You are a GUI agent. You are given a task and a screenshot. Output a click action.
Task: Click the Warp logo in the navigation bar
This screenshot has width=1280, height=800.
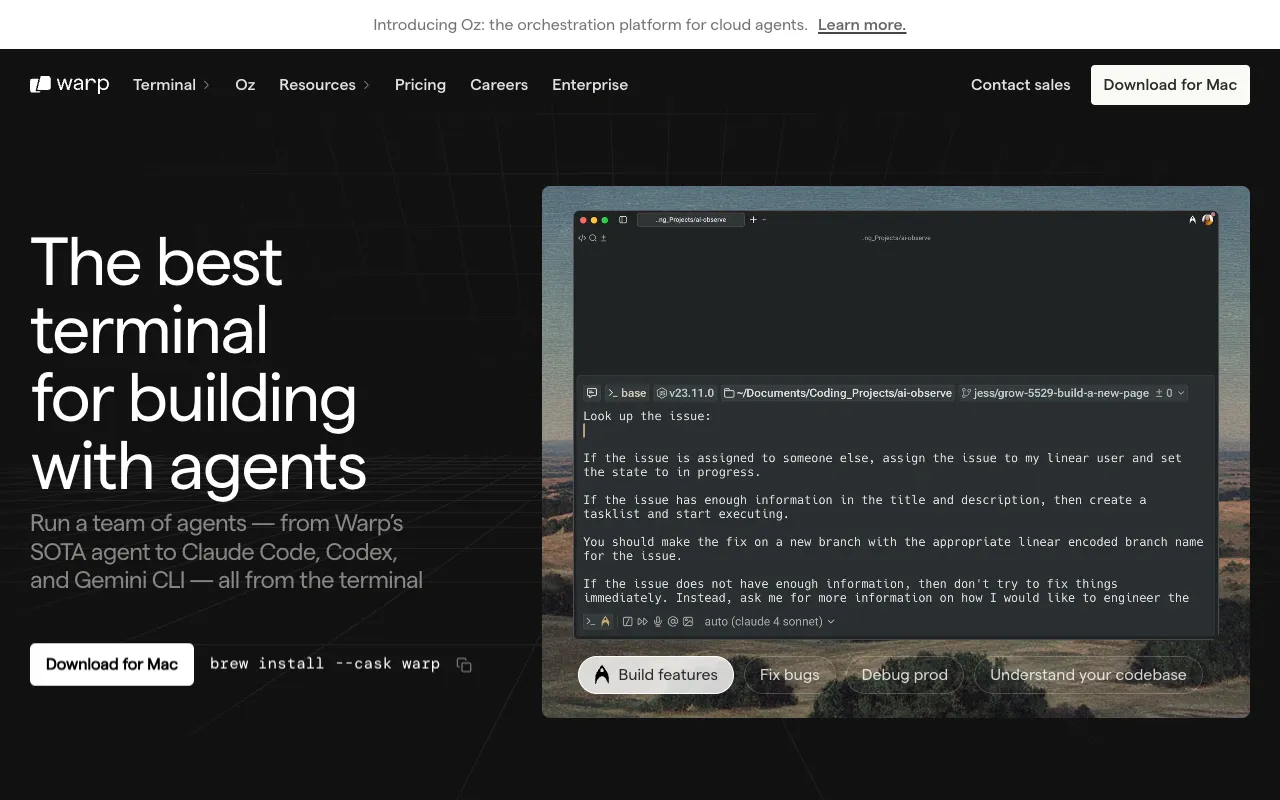pyautogui.click(x=68, y=85)
